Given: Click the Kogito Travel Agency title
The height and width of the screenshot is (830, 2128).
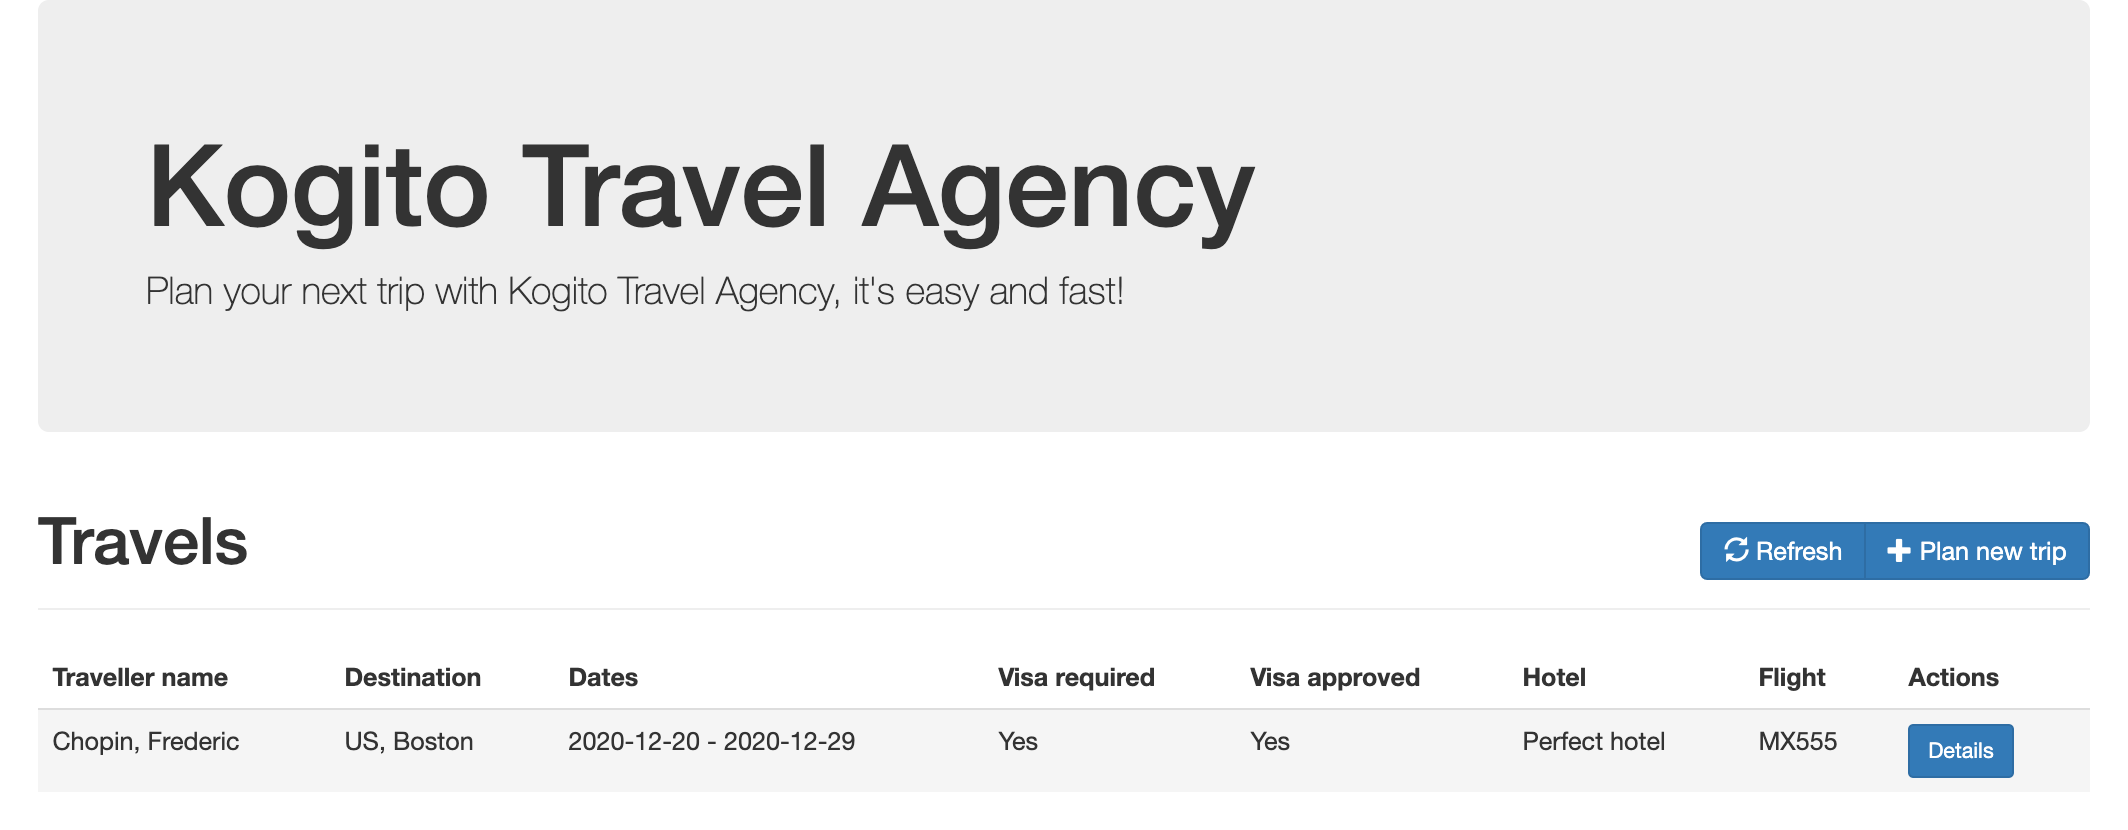Looking at the screenshot, I should tap(700, 190).
